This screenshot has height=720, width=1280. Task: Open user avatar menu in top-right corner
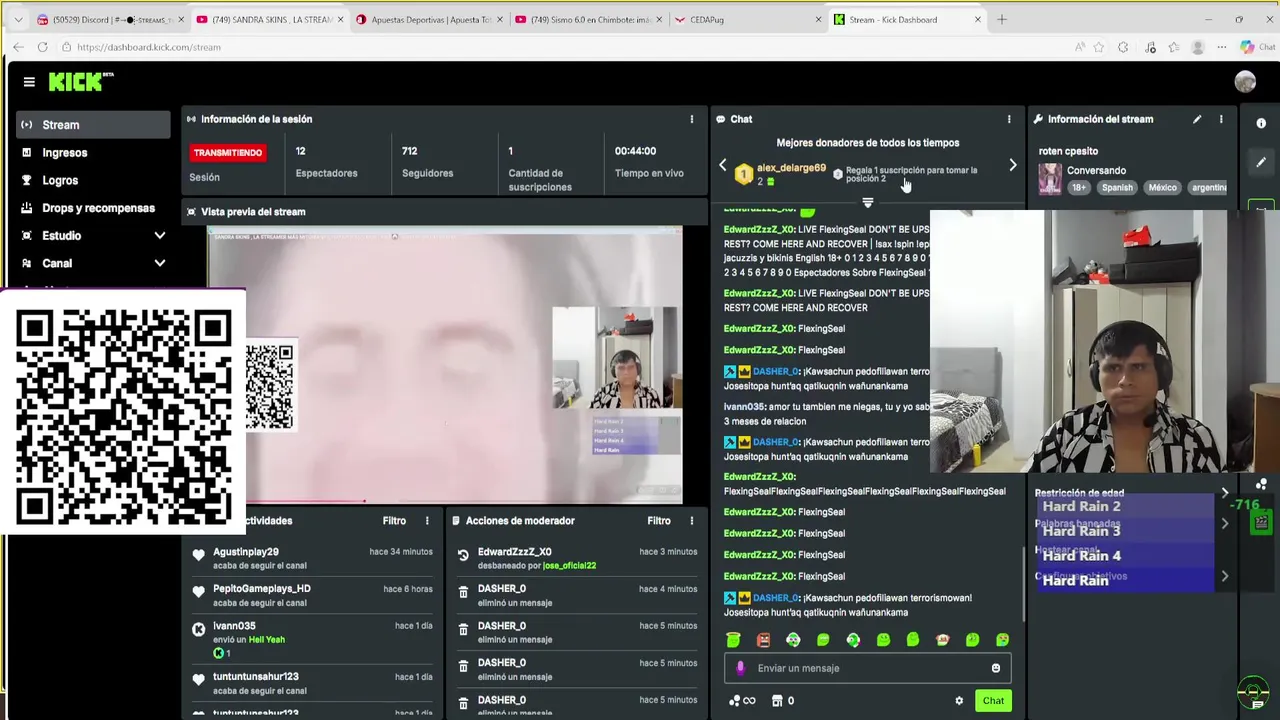[1245, 82]
